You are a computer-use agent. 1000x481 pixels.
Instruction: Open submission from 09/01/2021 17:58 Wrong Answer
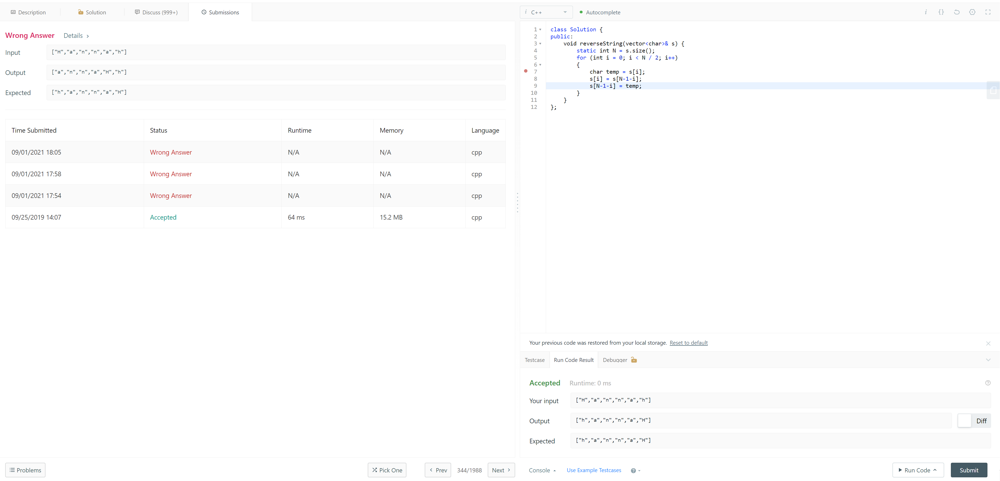170,174
